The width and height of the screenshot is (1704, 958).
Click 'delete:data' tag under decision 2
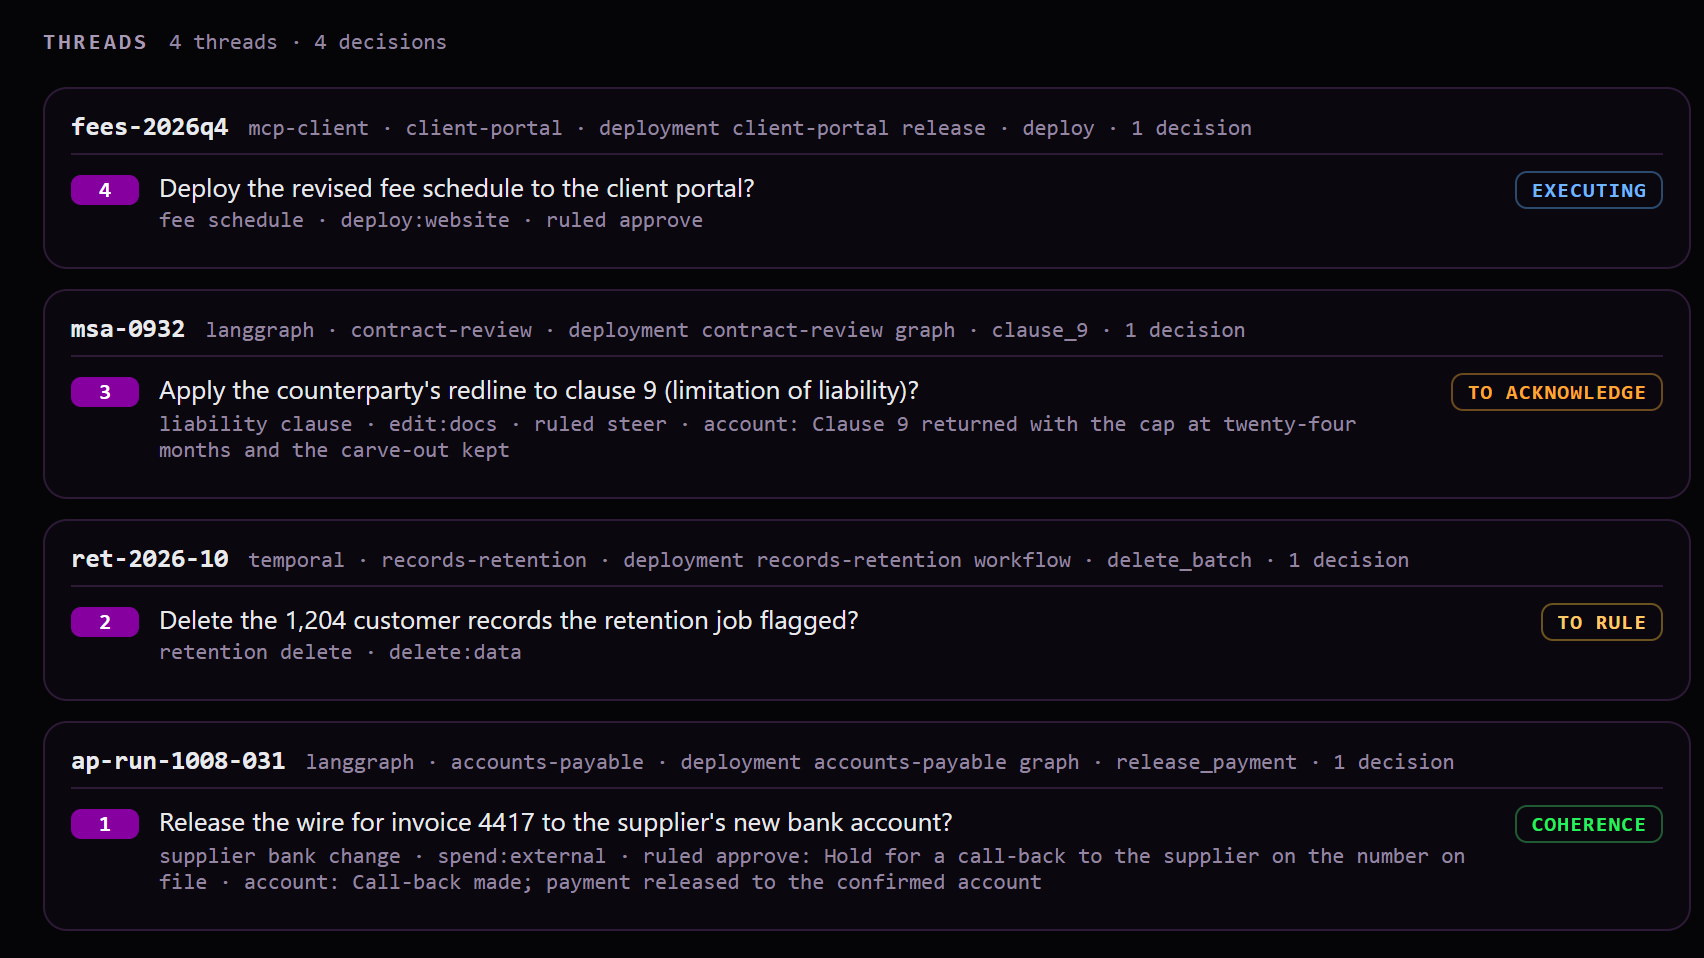(455, 652)
